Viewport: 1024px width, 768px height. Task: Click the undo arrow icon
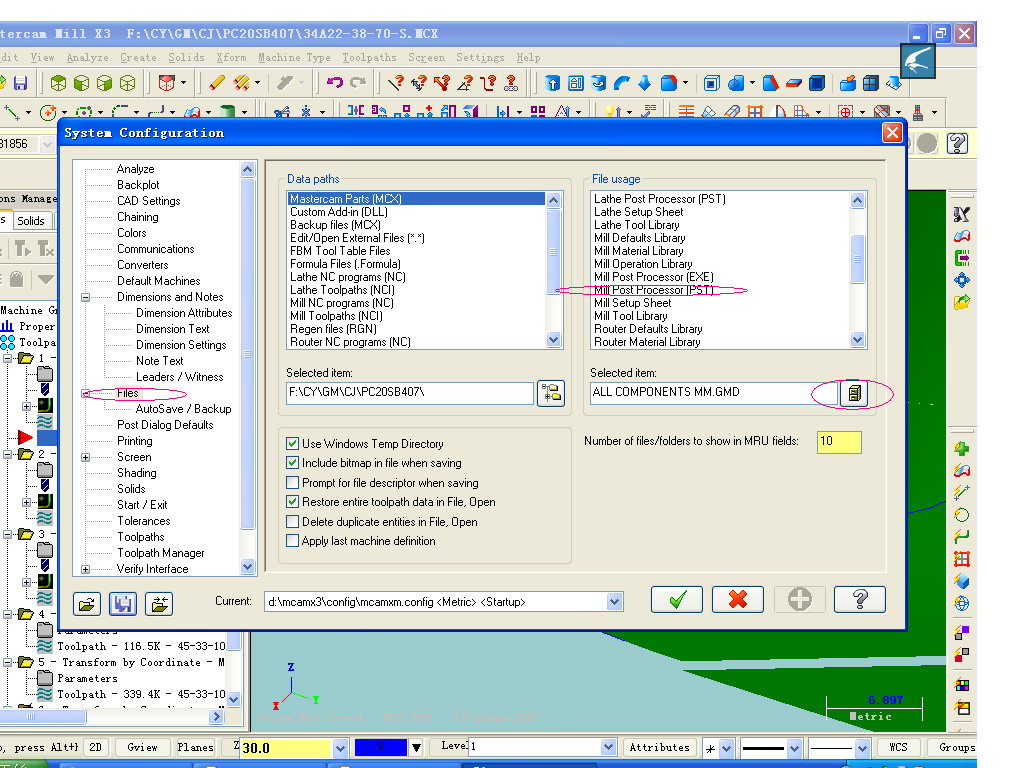(335, 82)
